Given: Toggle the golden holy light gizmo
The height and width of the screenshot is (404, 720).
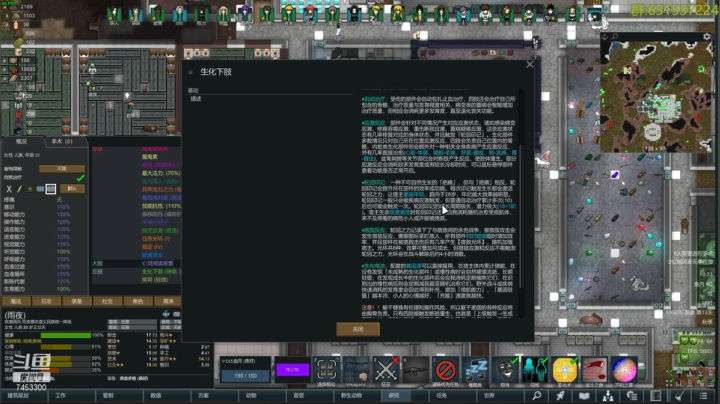Looking at the screenshot, I should (565, 370).
